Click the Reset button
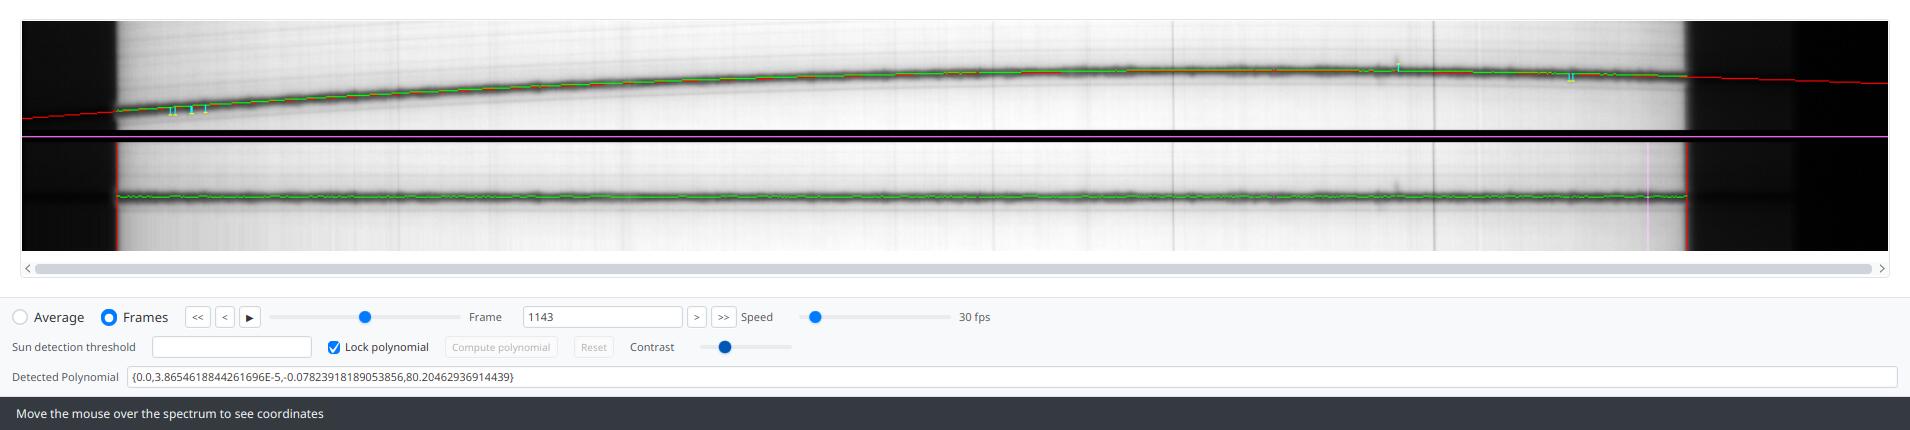1910x430 pixels. (594, 347)
